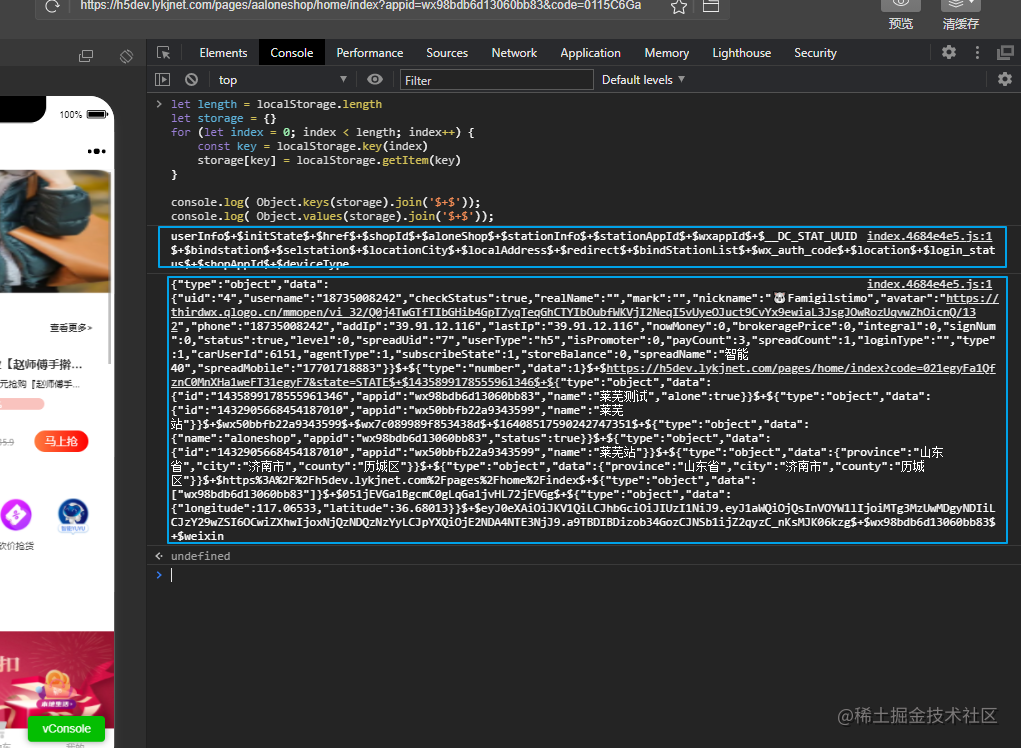Click the console Filter input field
The width and height of the screenshot is (1021, 748).
click(x=496, y=80)
